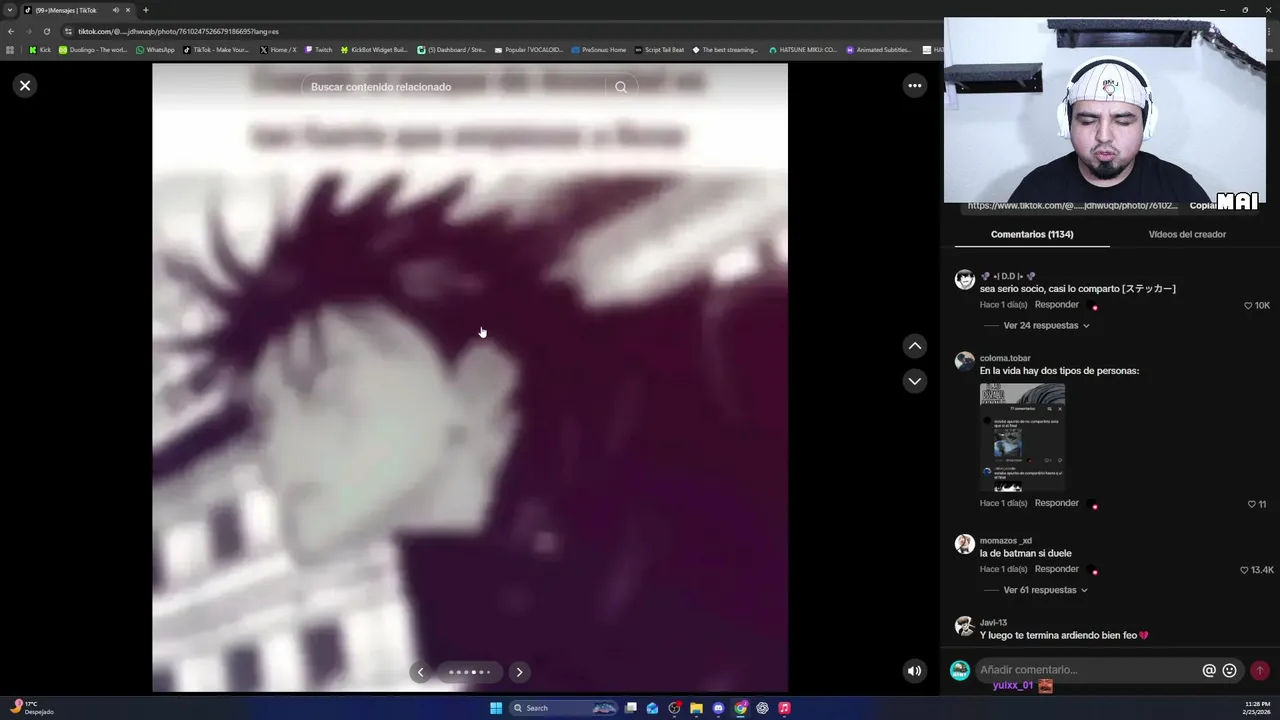Close the TikTok photo viewer with X
The image size is (1280, 720).
25,85
